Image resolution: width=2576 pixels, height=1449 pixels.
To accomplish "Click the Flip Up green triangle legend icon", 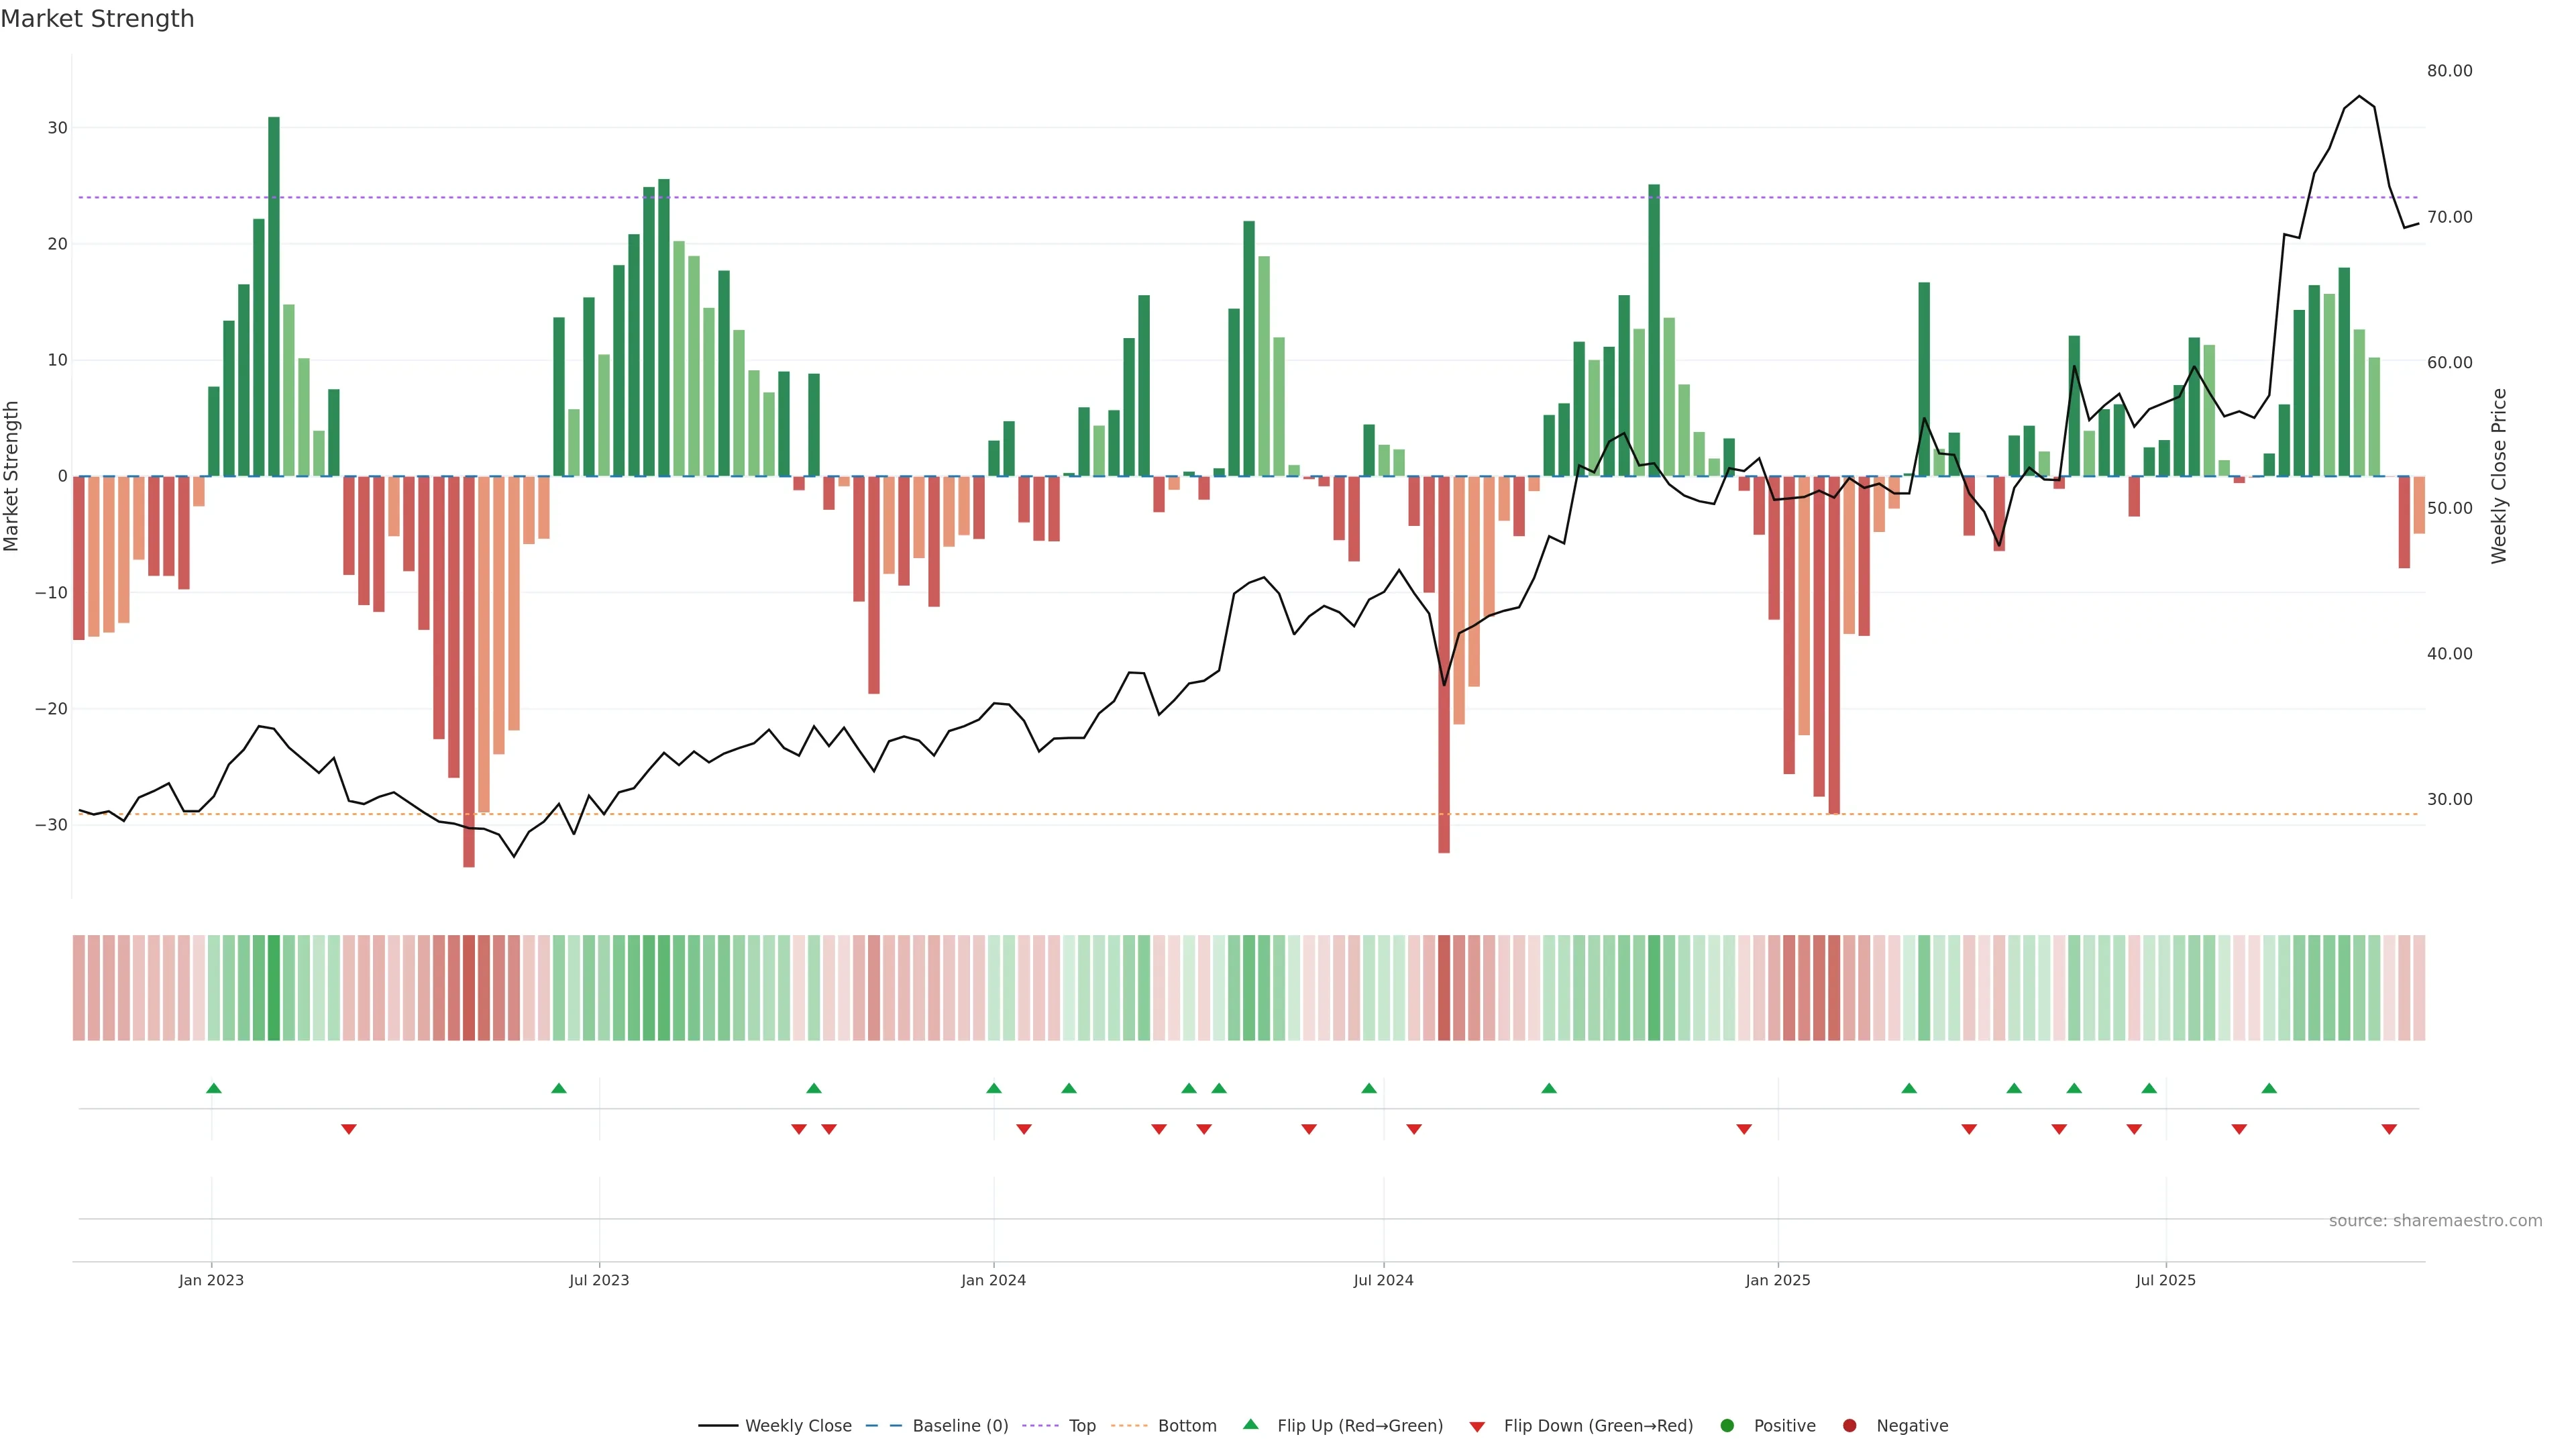I will pos(1250,1424).
